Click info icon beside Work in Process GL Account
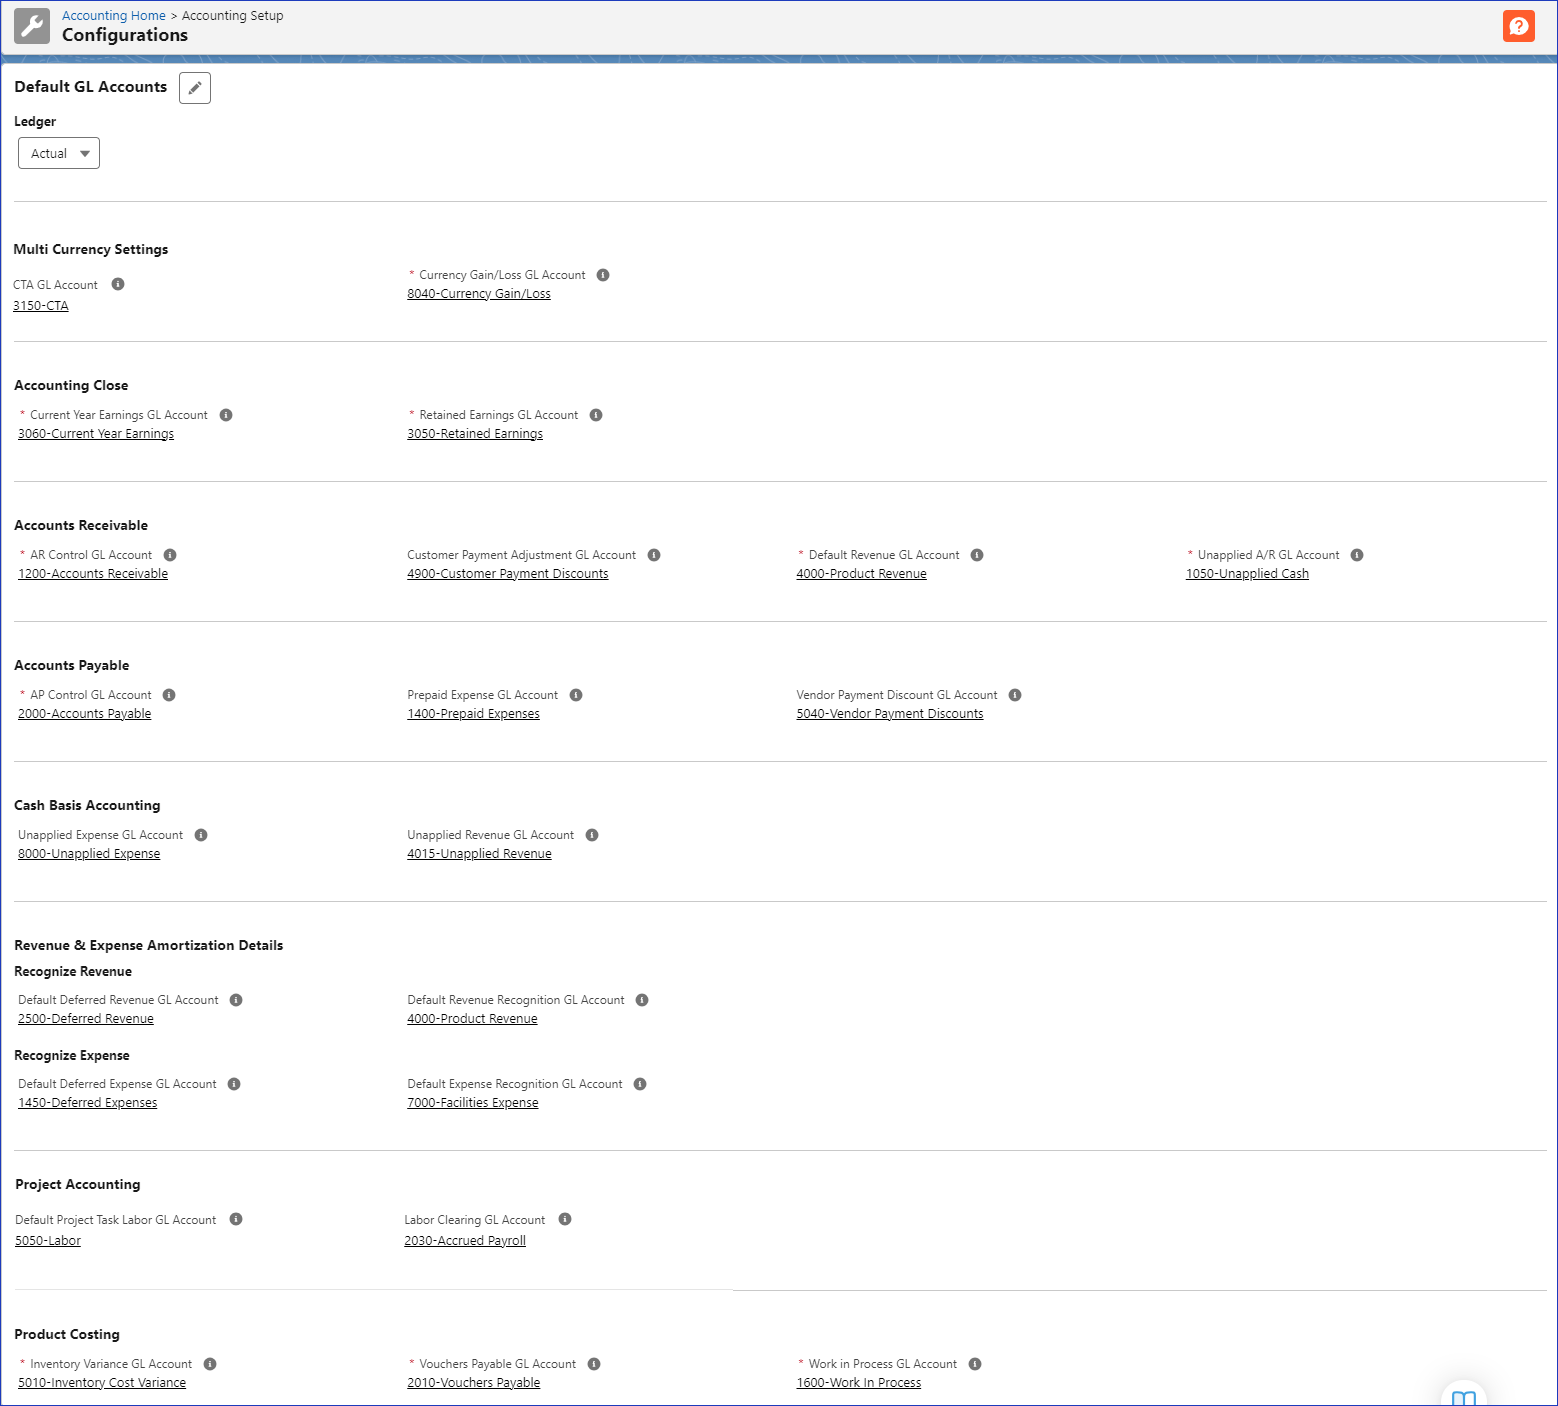 click(975, 1364)
